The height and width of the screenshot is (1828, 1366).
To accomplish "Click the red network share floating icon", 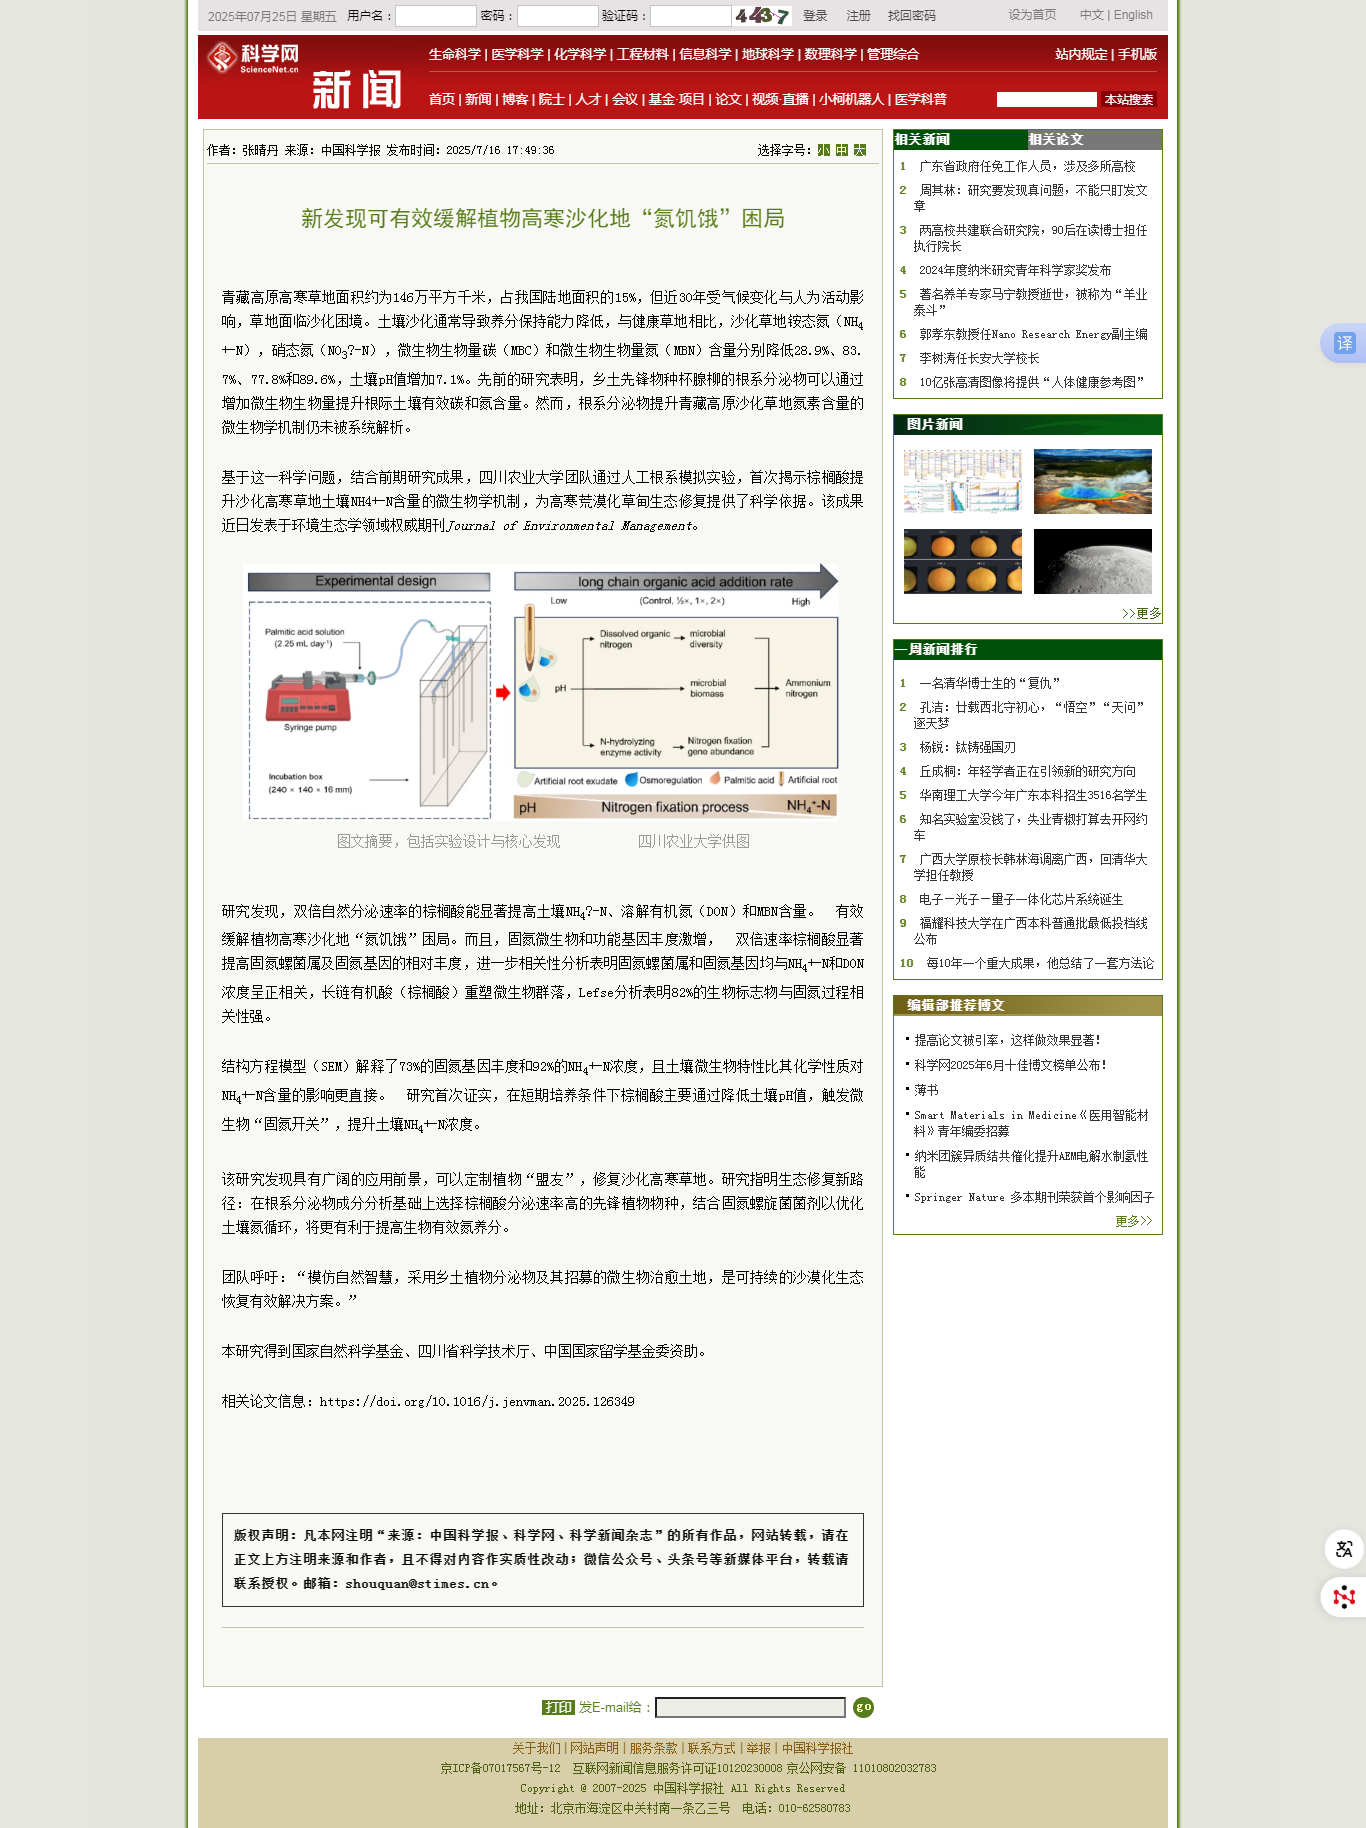I will (1343, 1597).
